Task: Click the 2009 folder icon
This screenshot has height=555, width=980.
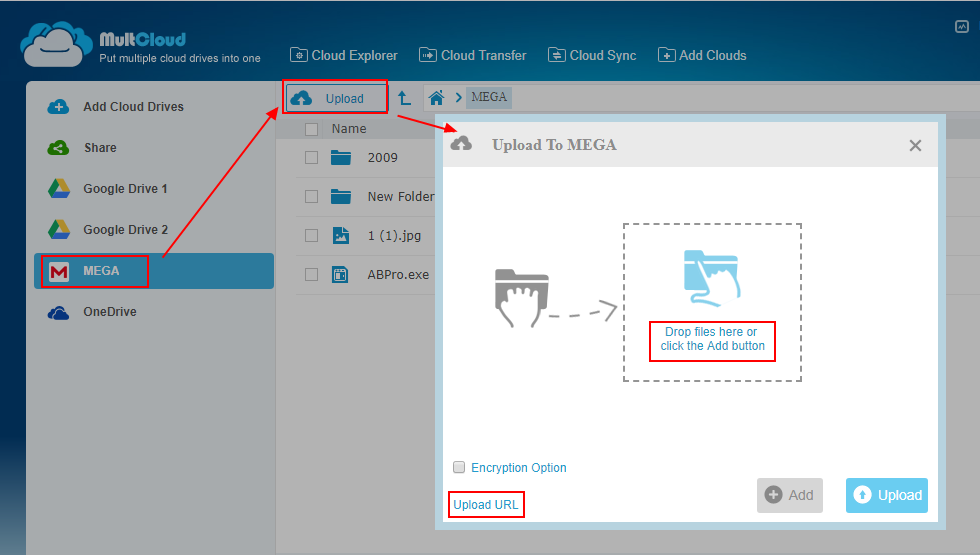Action: 341,158
